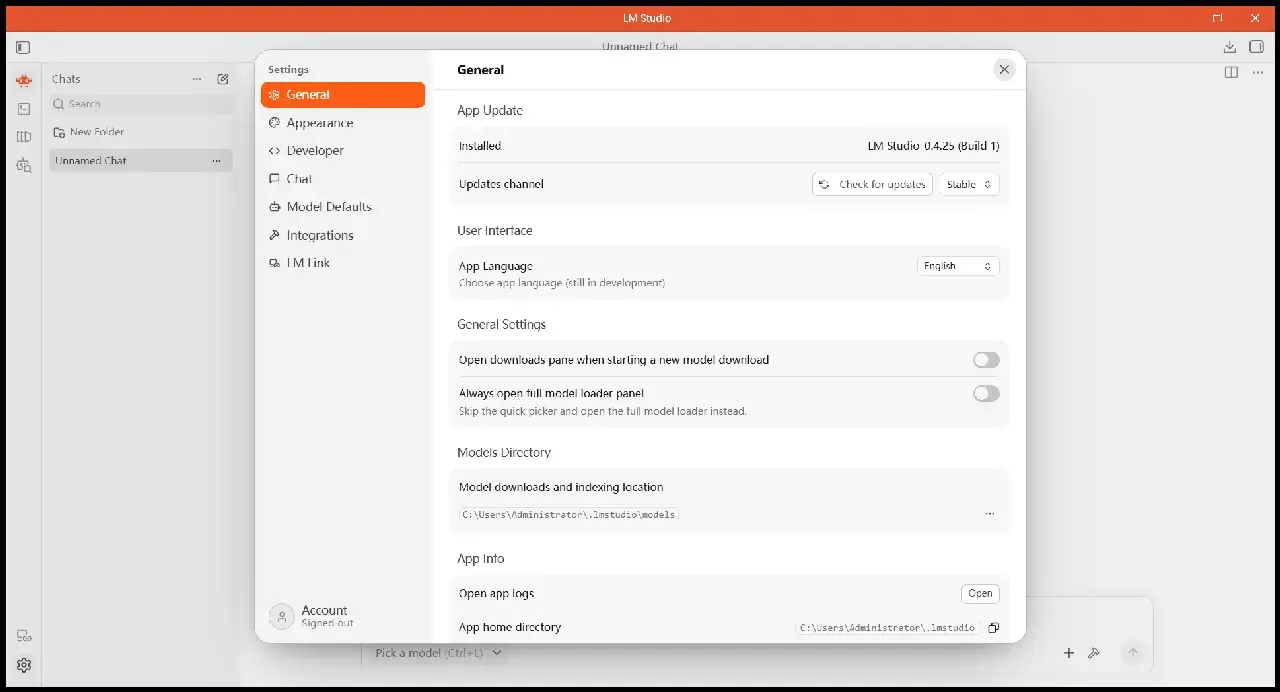Click the tools wrench icon in chat input
Screen dimensions: 1280x692
[x=1094, y=653]
